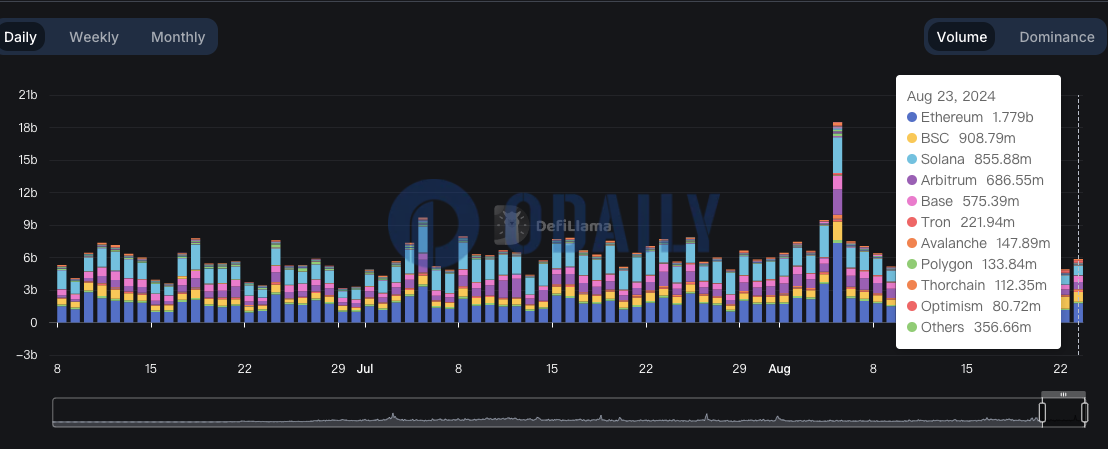Click the 'Optimism 80.72m' tooltip row
The width and height of the screenshot is (1108, 449).
coord(974,306)
